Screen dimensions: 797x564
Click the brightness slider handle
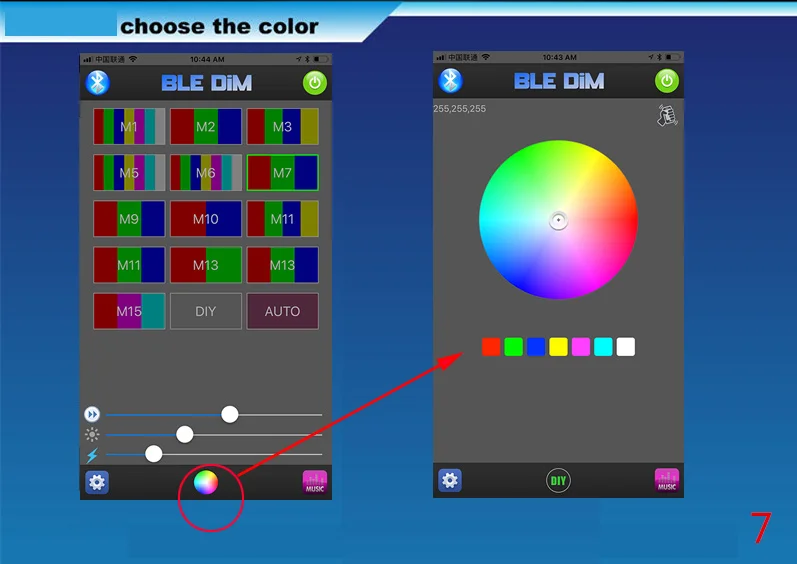click(185, 434)
